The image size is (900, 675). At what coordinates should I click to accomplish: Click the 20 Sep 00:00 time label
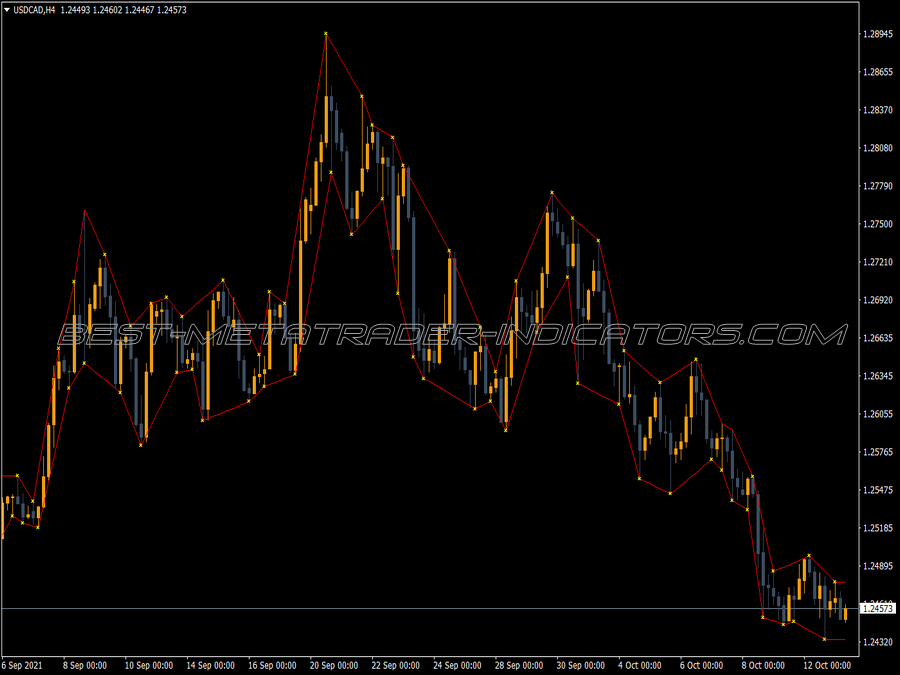click(x=334, y=665)
